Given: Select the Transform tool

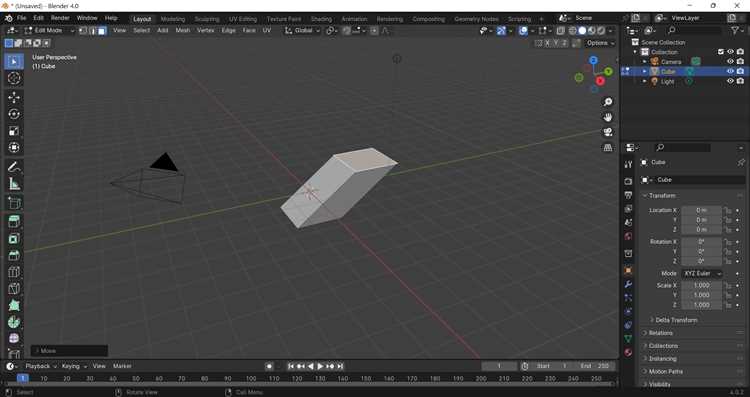Looking at the screenshot, I should pos(14,148).
